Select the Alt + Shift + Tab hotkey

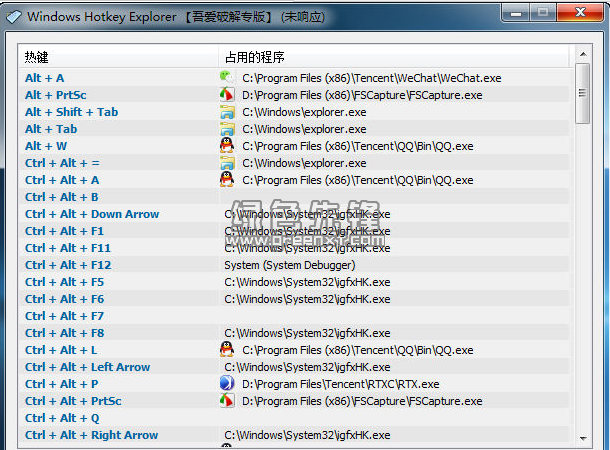click(x=71, y=112)
